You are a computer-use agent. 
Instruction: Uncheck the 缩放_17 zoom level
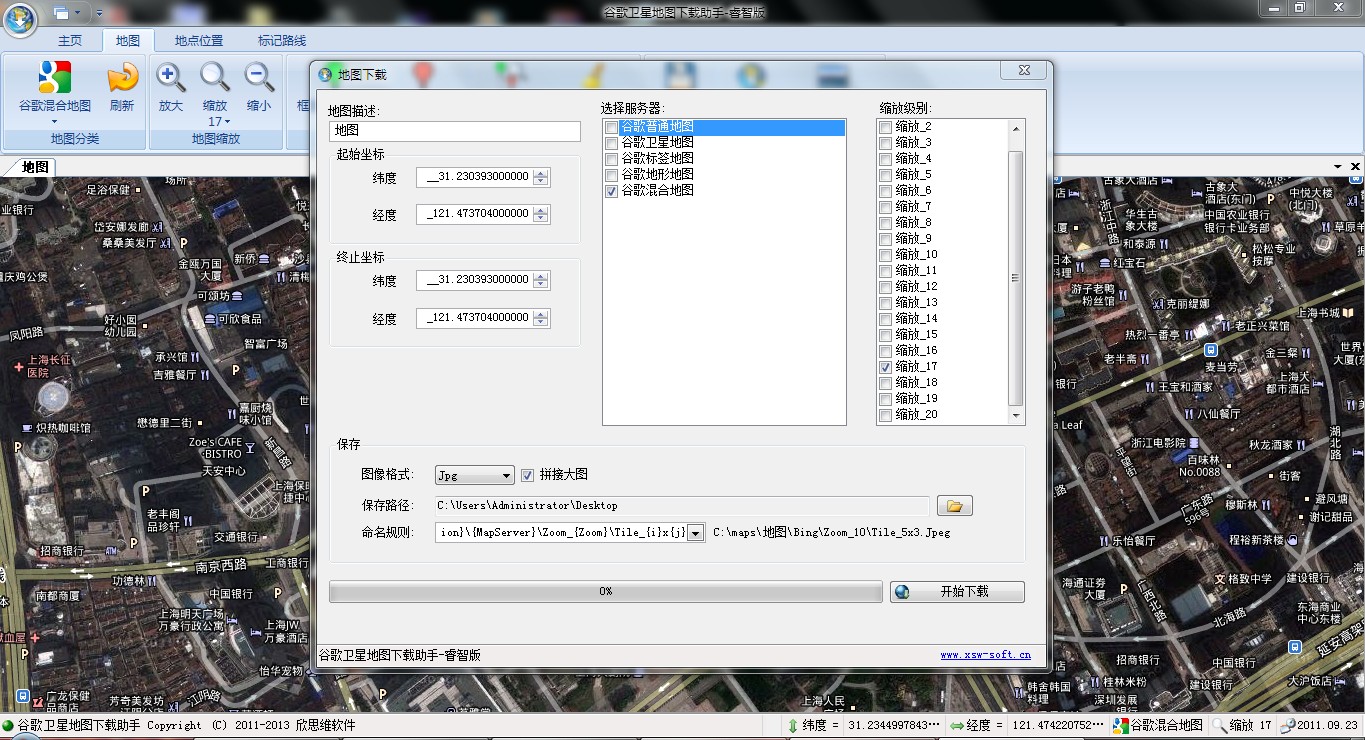(x=885, y=367)
